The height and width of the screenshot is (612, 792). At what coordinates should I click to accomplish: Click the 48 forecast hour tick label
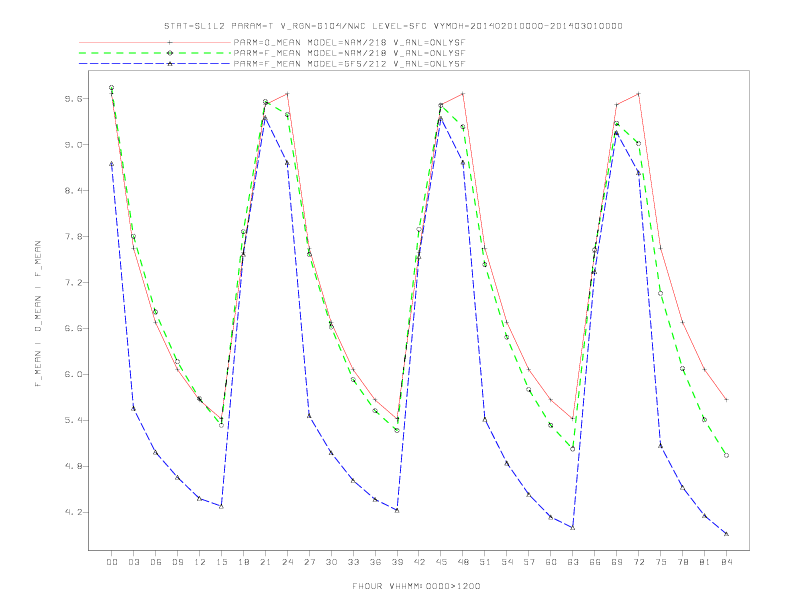[x=463, y=562]
